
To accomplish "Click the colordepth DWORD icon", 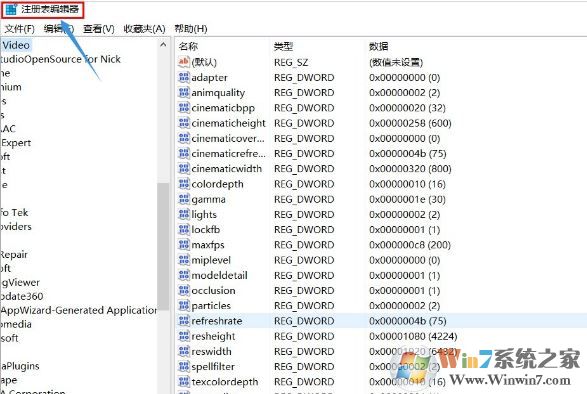I will click(183, 184).
